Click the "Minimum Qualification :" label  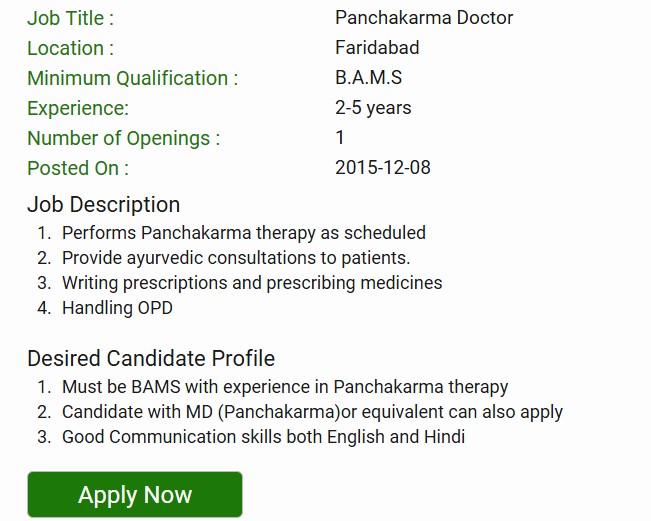point(132,78)
